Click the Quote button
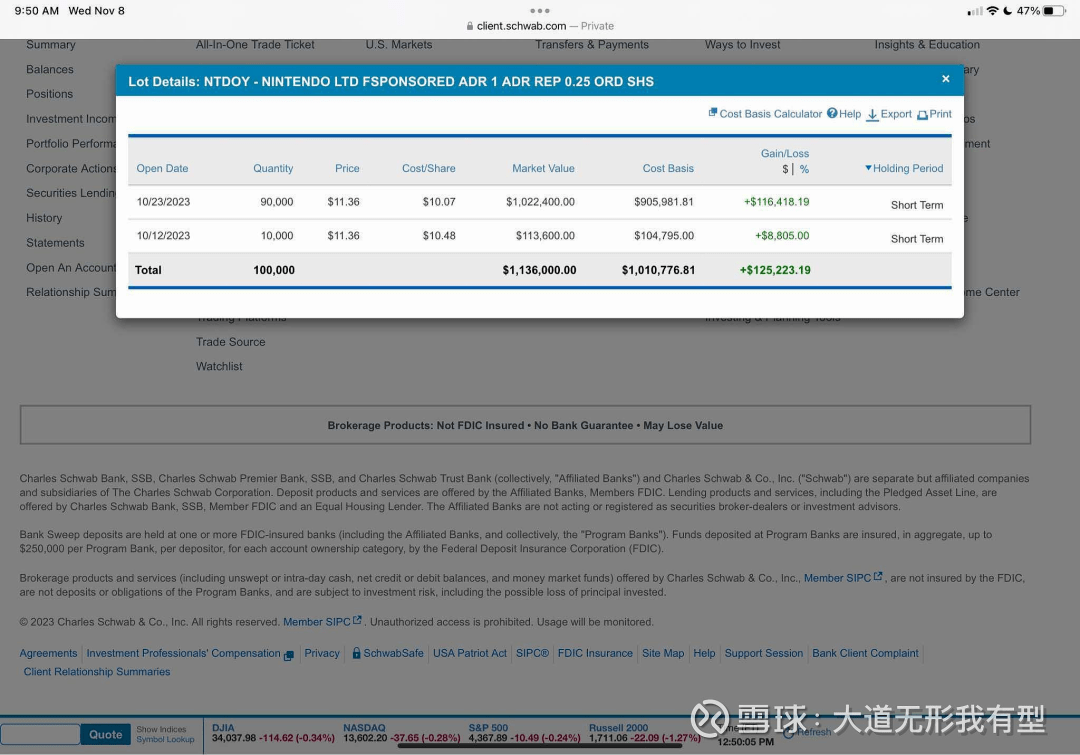 105,734
